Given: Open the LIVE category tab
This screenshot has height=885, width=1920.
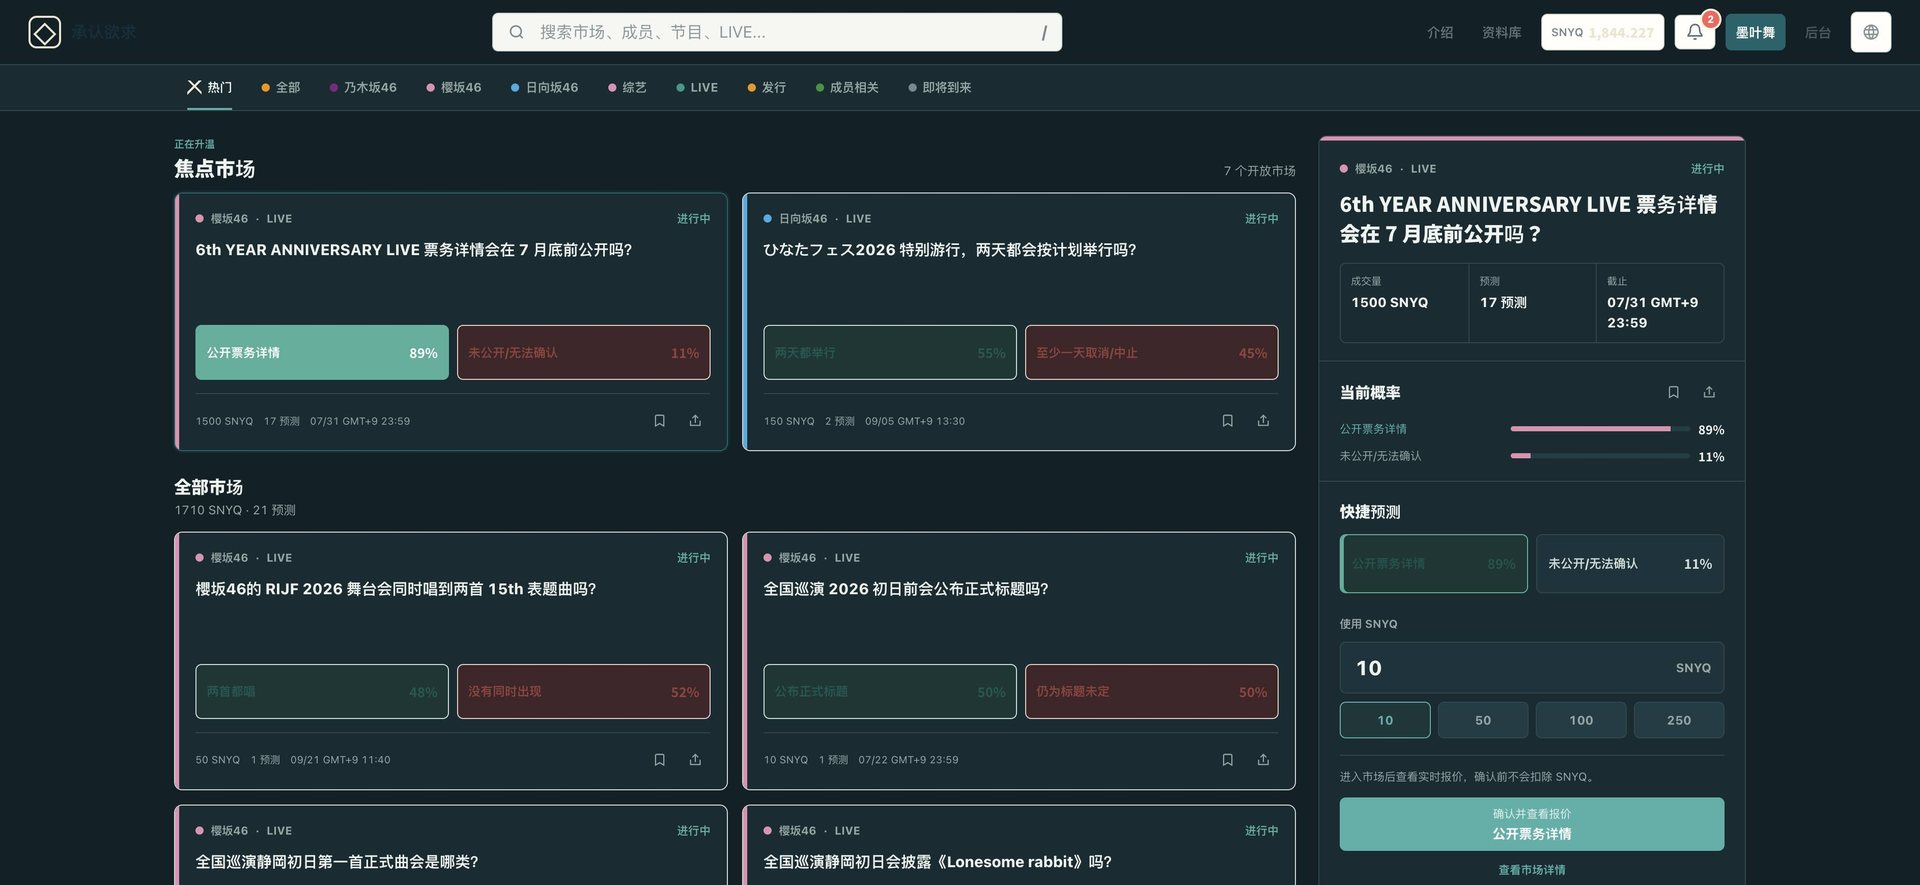Looking at the screenshot, I should (x=697, y=88).
